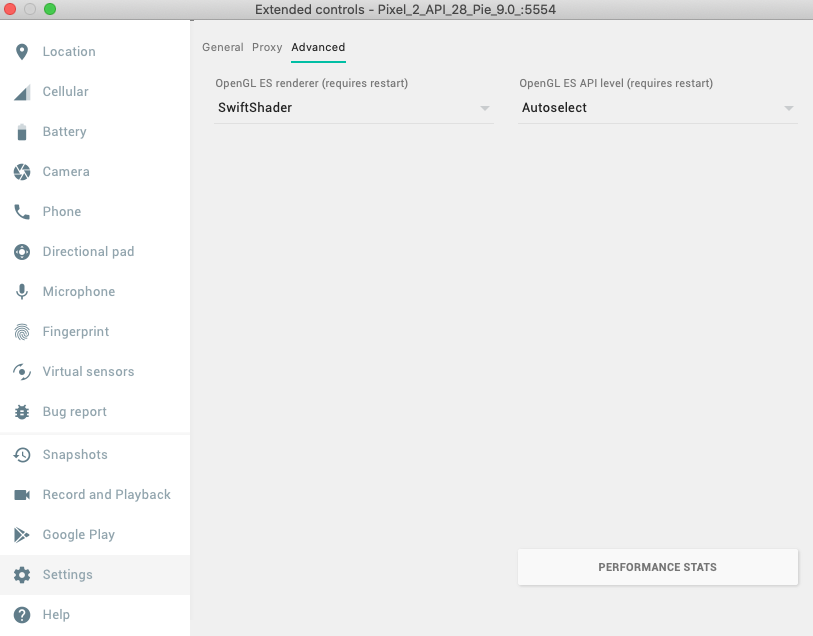This screenshot has height=636, width=813.
Task: Open the Cellular controls icon
Action: click(20, 91)
